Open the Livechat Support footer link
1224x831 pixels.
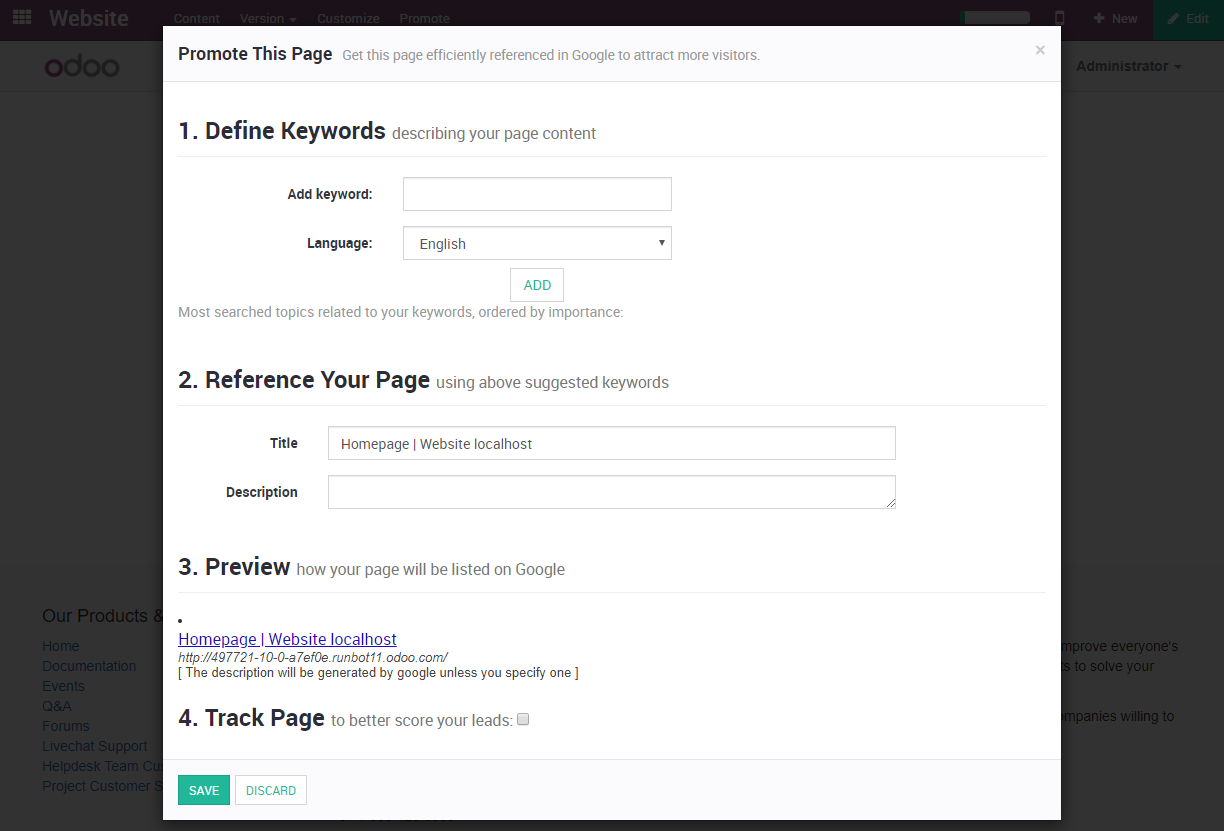coord(95,746)
